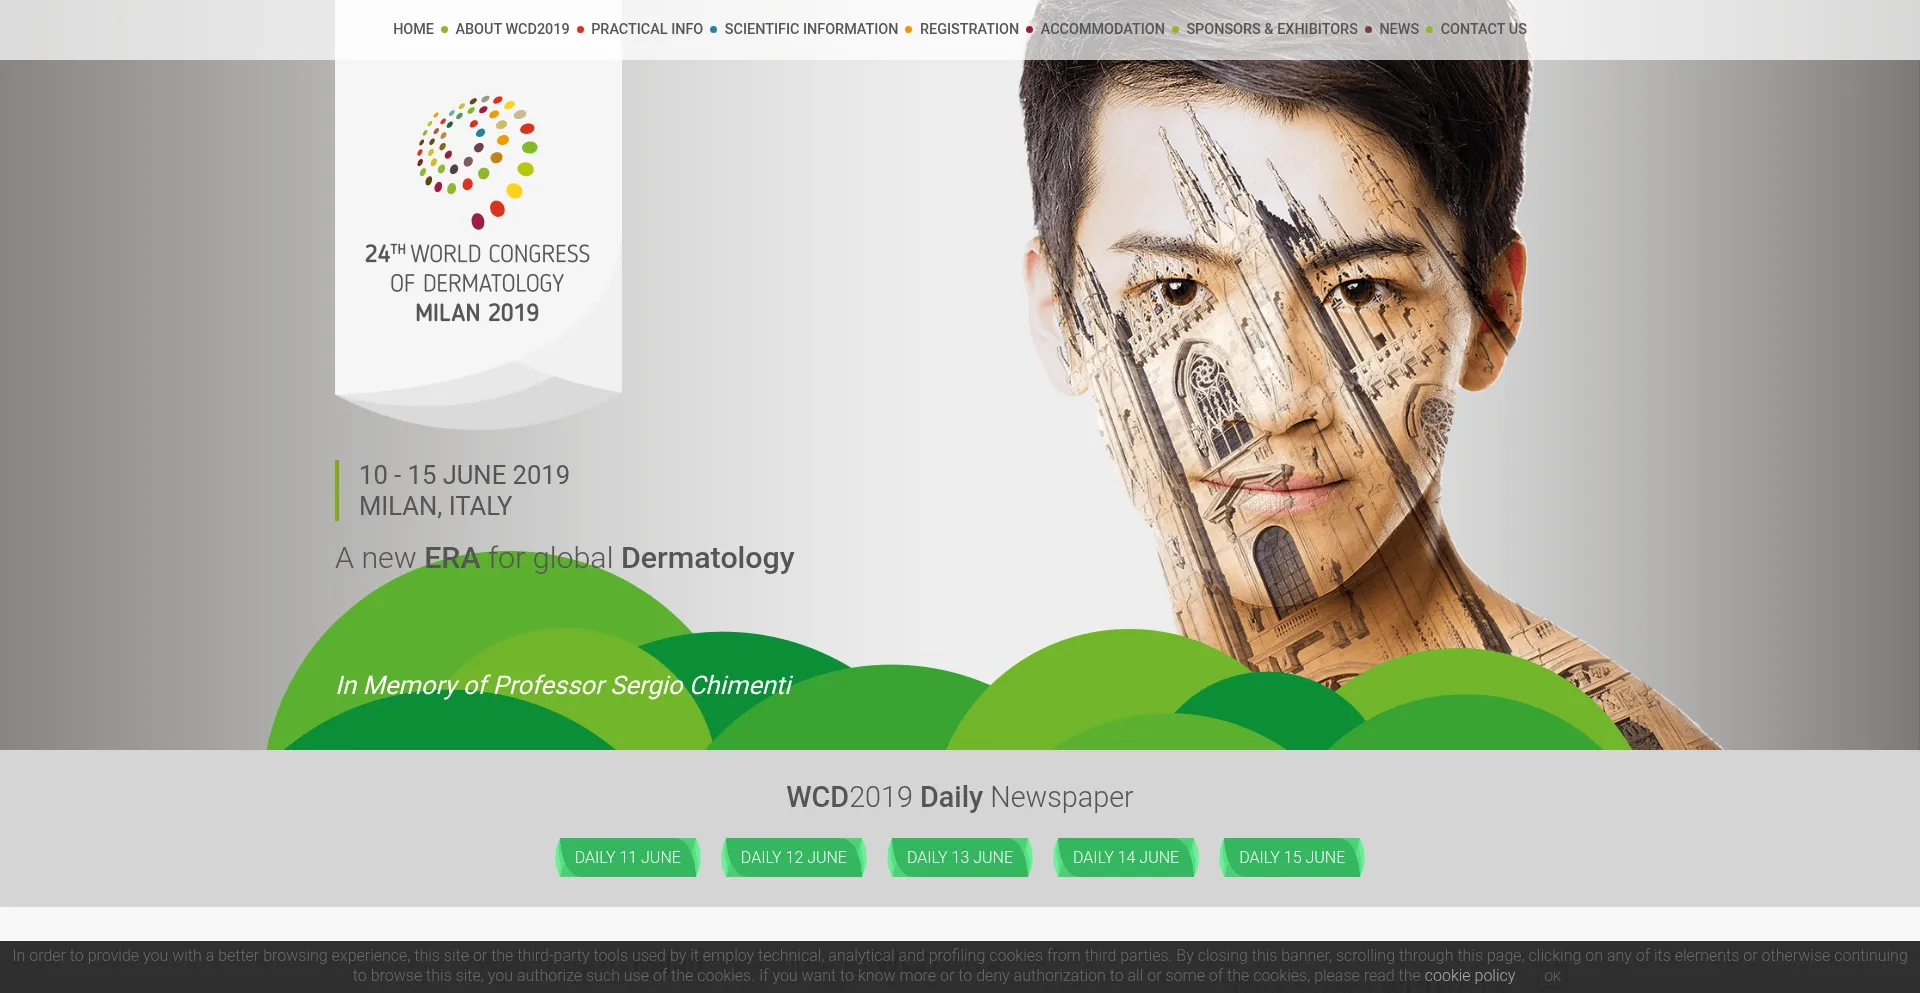
Task: Click '24TH WORLD CONGRESS OF DERMATOLOGY' title
Action: click(477, 268)
